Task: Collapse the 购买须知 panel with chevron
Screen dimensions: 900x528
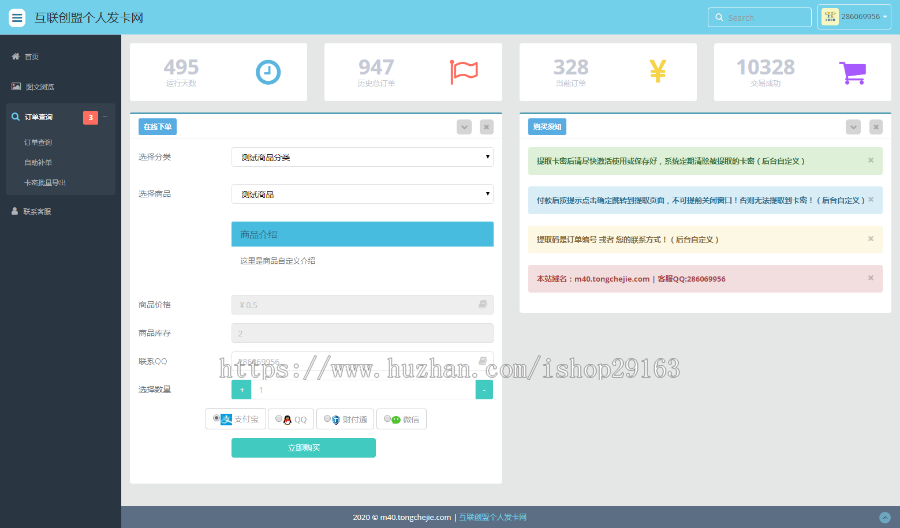Action: 853,127
